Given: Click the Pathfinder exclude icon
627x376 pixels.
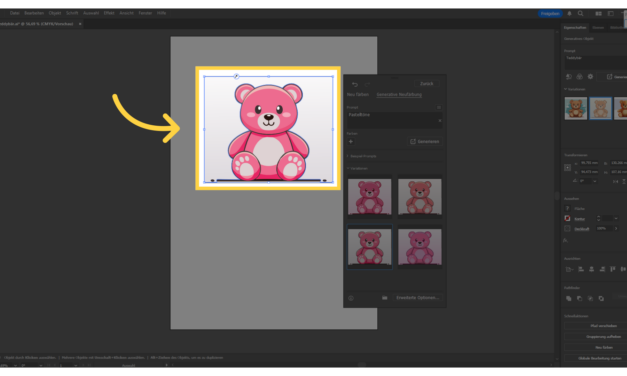Looking at the screenshot, I should tap(601, 298).
